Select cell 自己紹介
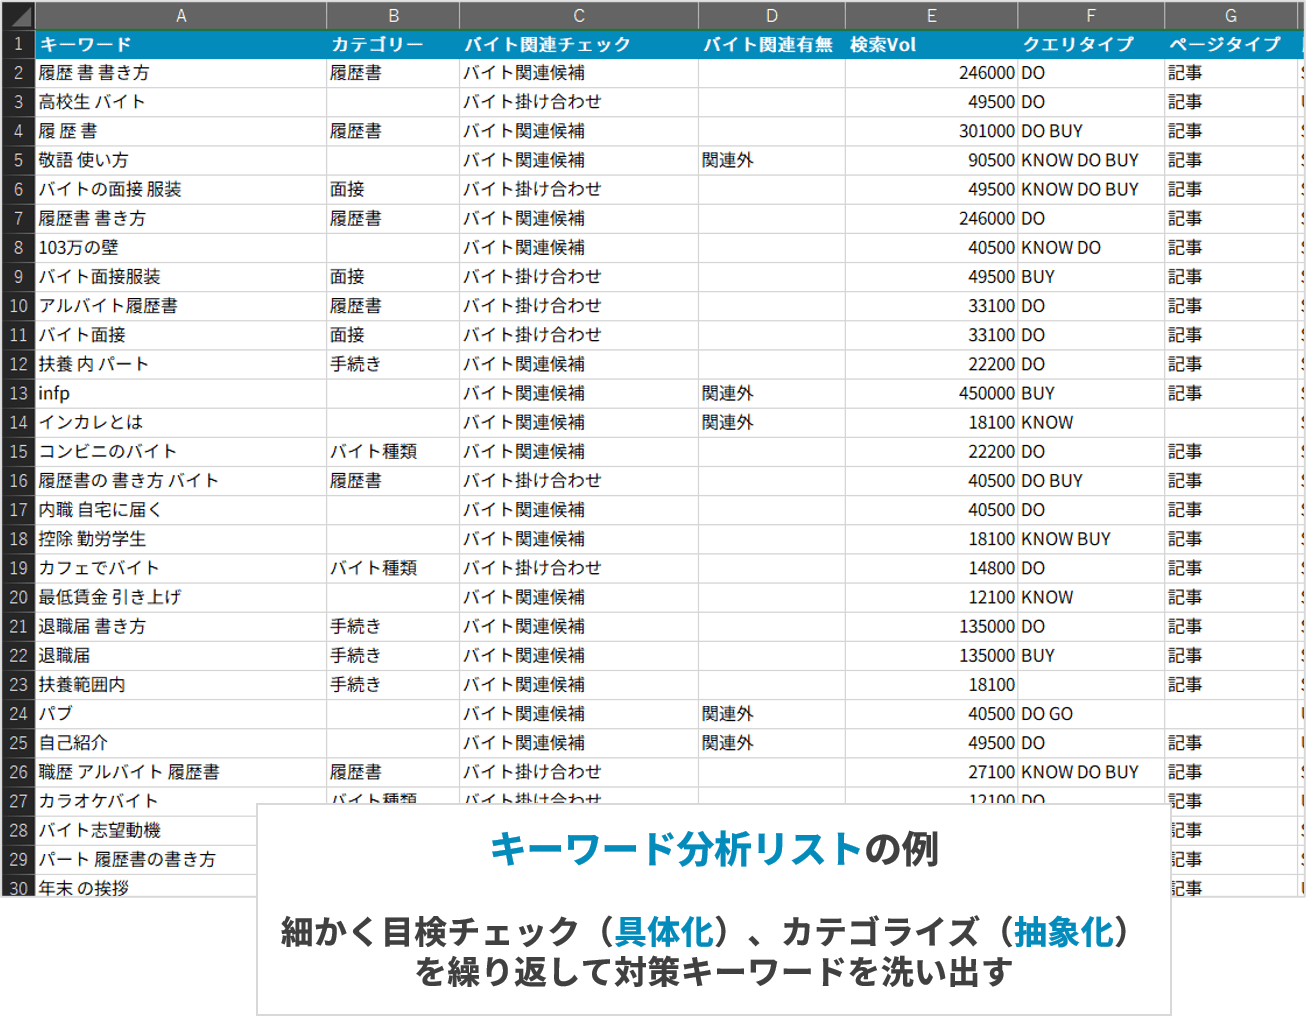Screen dimensions: 1306x1016 click(x=181, y=743)
